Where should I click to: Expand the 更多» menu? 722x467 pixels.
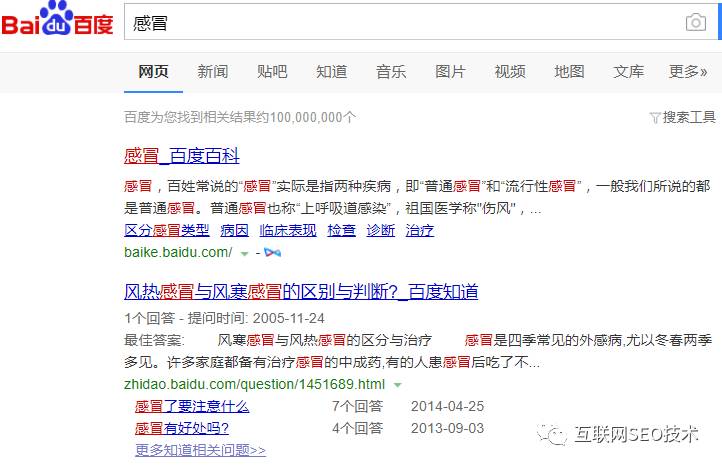[x=688, y=72]
